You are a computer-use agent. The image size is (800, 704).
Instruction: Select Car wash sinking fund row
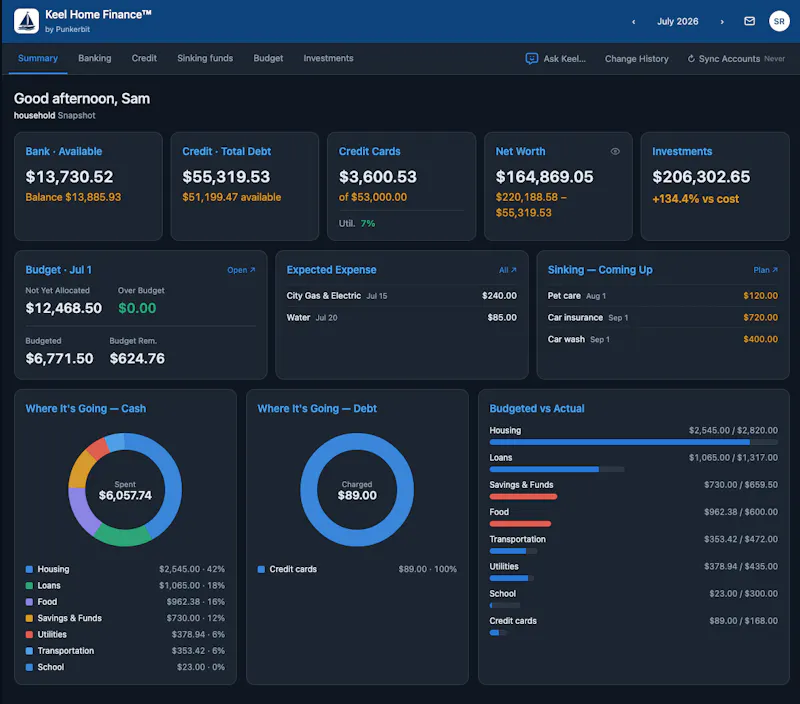(663, 339)
